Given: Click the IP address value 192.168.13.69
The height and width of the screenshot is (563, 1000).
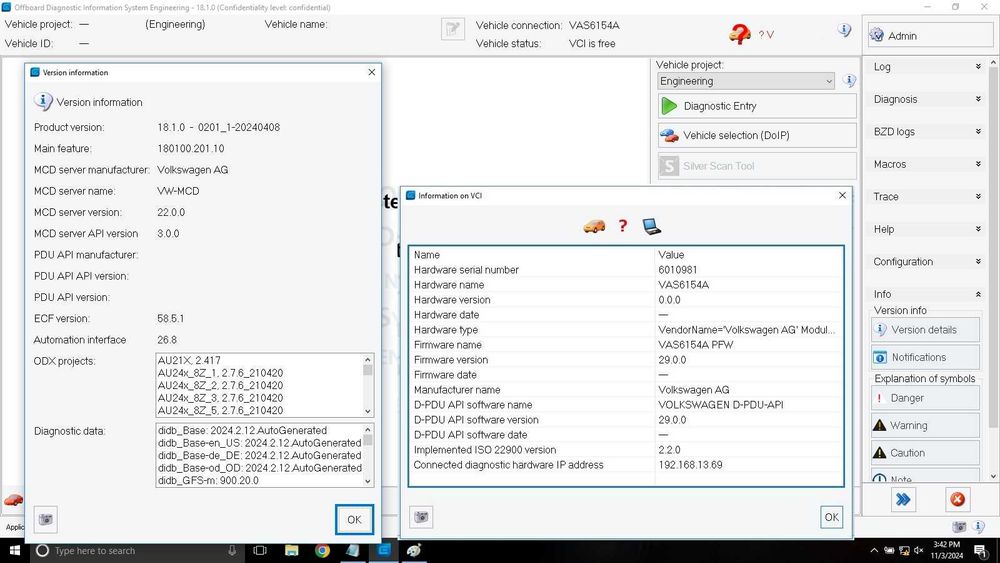Looking at the screenshot, I should [691, 465].
